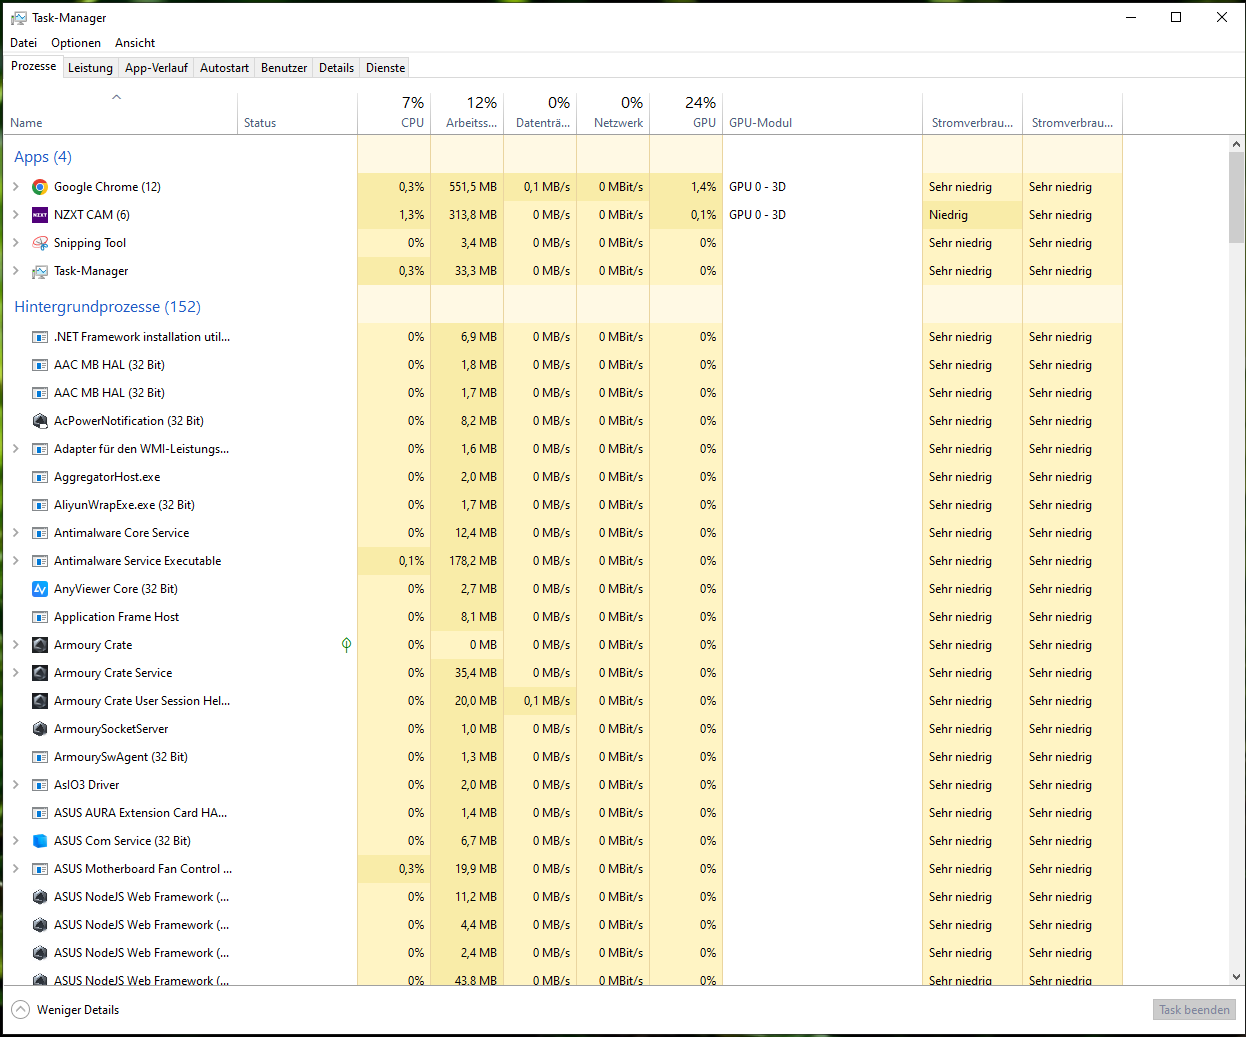Image resolution: width=1246 pixels, height=1037 pixels.
Task: Click the .NET Framework installation utility icon
Action: click(x=40, y=337)
